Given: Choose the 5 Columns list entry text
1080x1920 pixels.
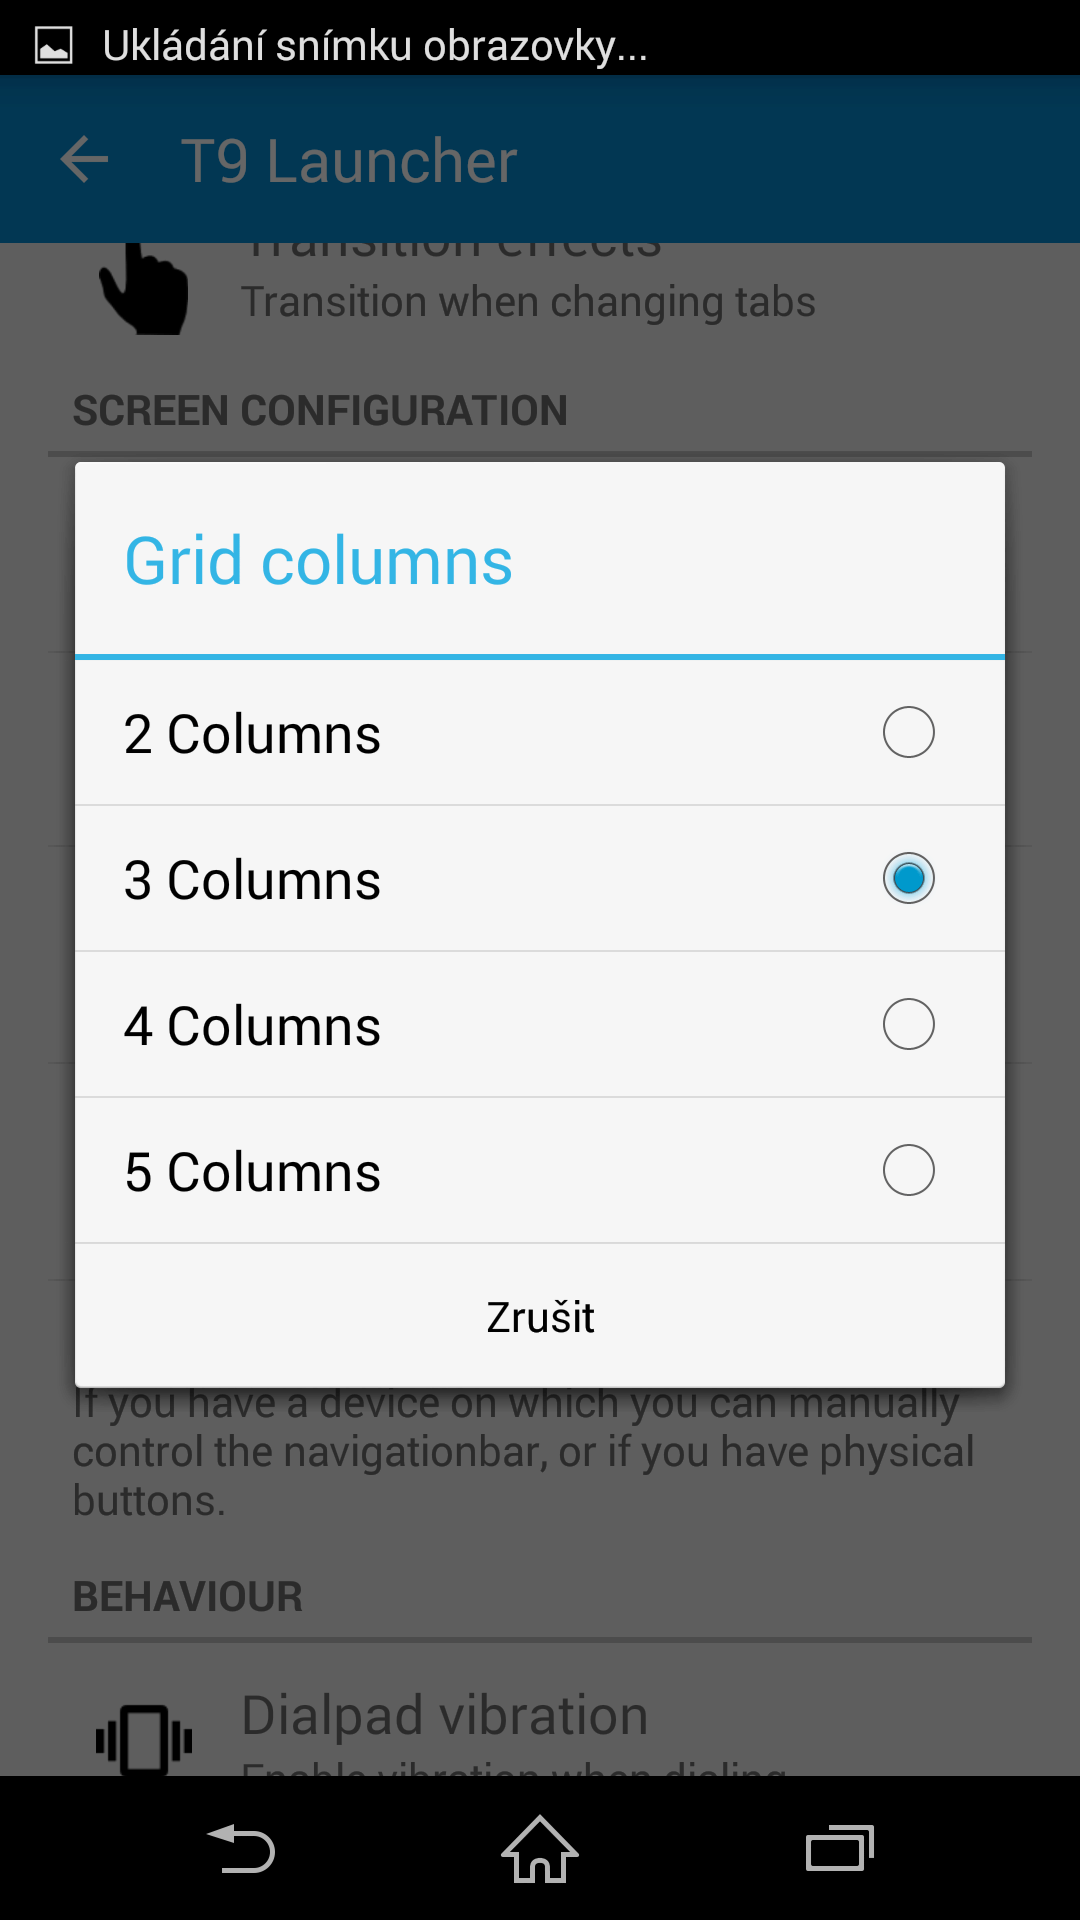Looking at the screenshot, I should point(252,1173).
